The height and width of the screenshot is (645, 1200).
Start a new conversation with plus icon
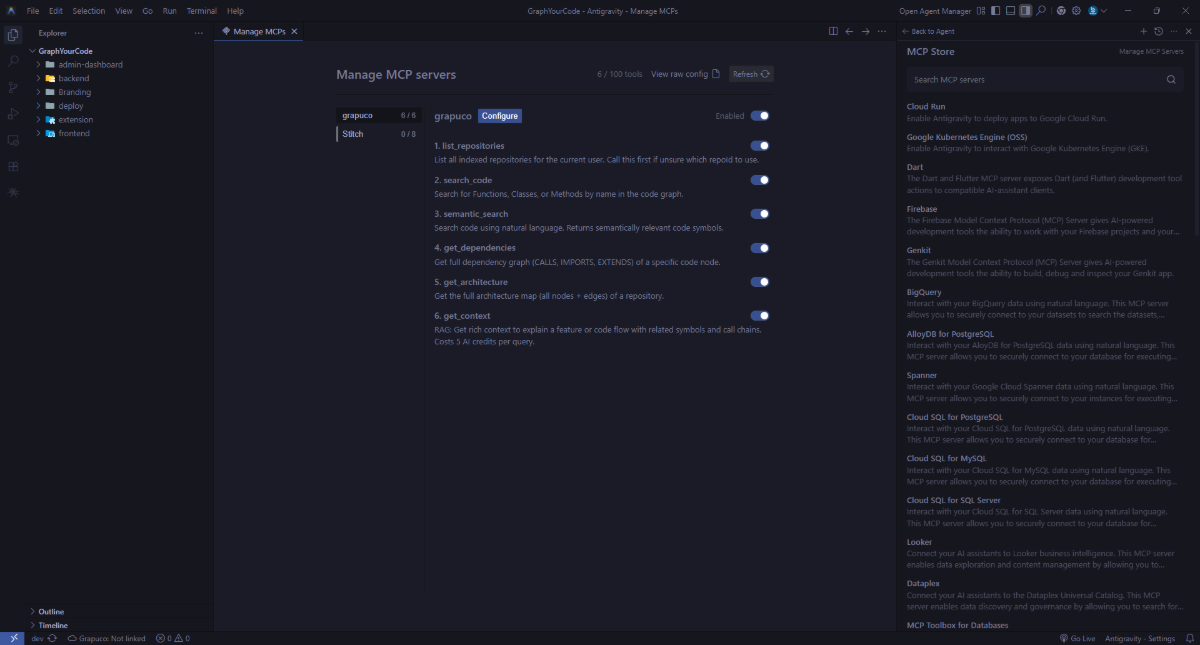1143,31
